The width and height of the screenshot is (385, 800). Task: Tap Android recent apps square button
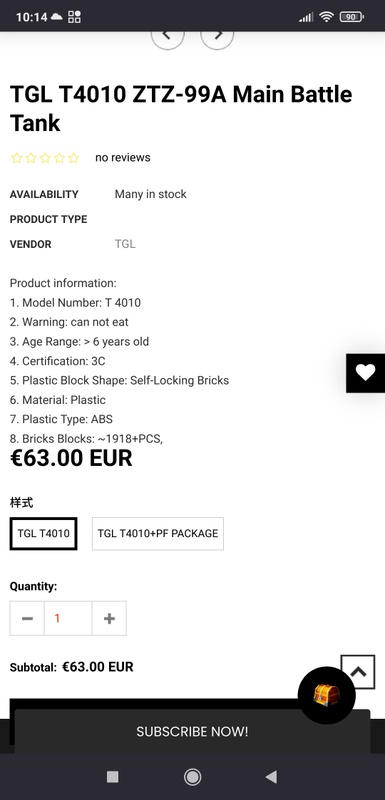click(113, 777)
